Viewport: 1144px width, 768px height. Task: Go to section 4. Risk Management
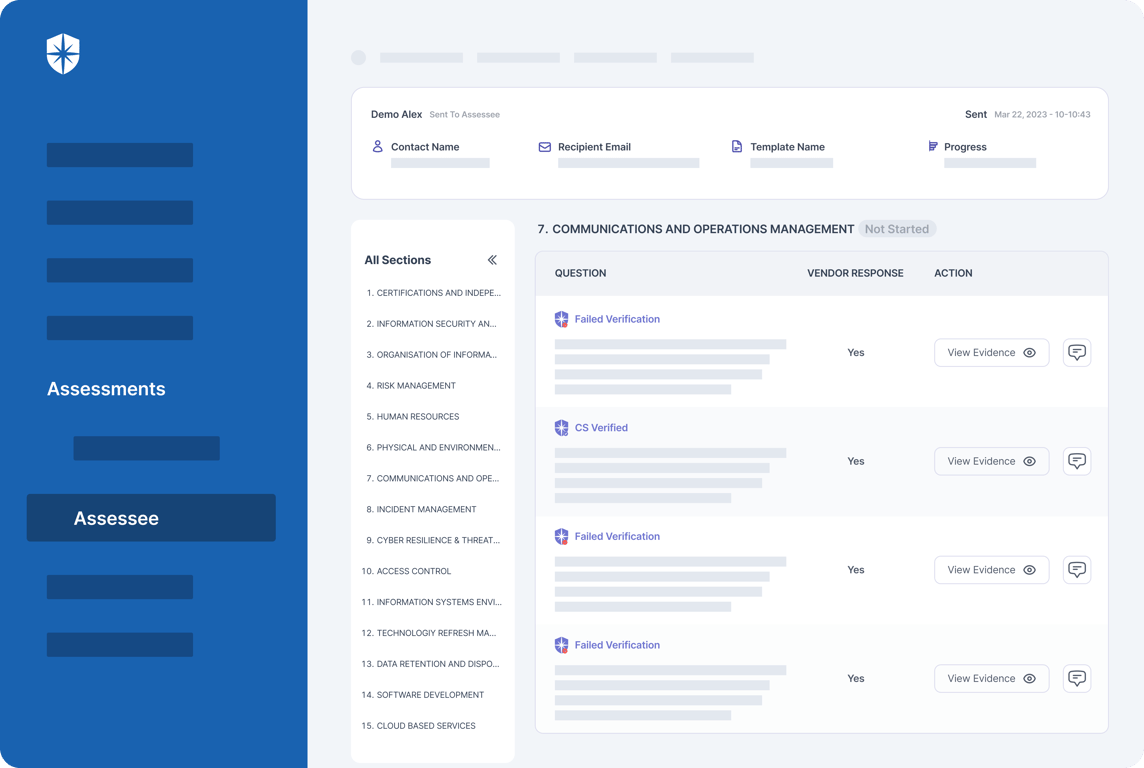click(x=411, y=385)
